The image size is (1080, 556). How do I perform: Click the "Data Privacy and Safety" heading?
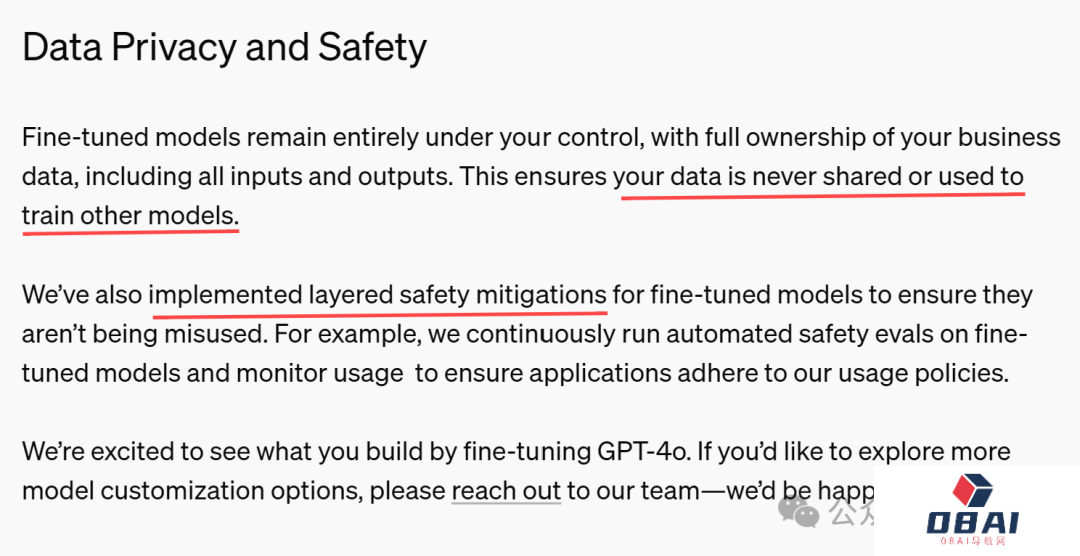pyautogui.click(x=224, y=47)
